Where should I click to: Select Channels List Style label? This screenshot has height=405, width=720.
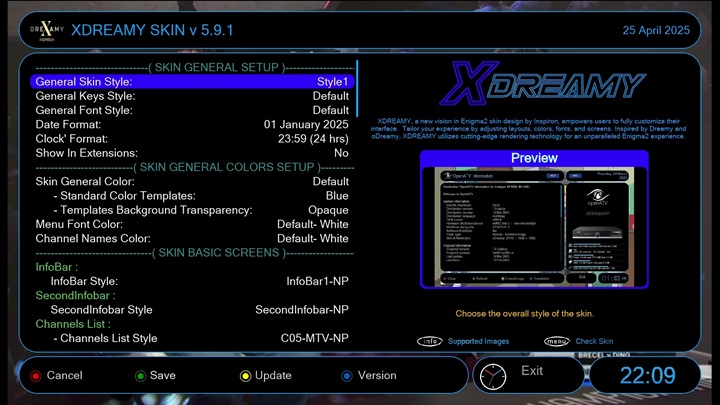point(105,338)
